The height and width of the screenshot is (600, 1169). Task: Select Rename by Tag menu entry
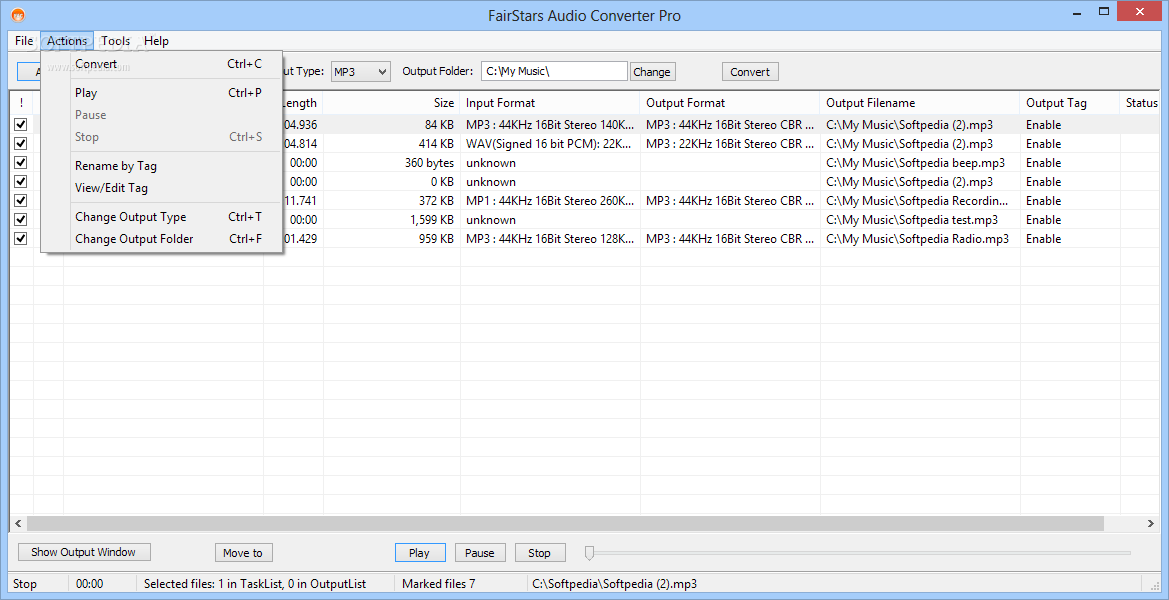(162, 166)
